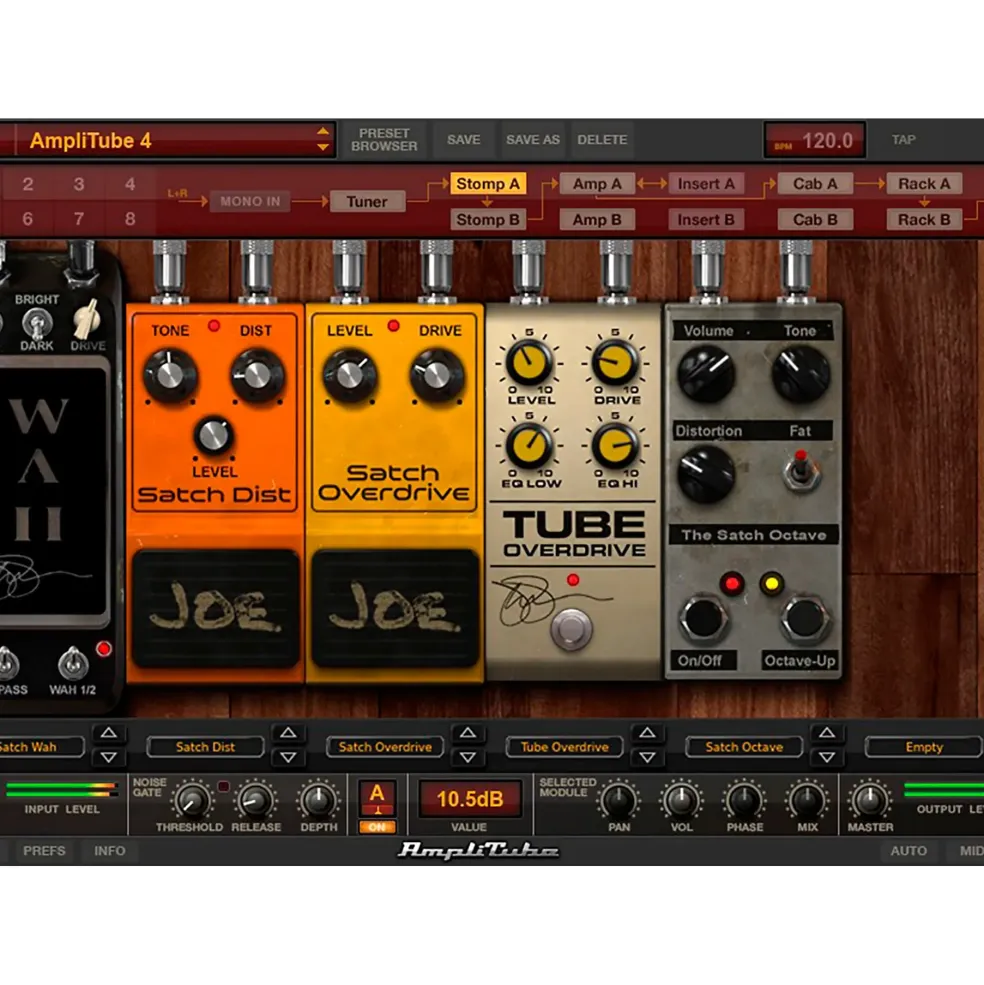
Task: Click up arrow after Satch Octave slot
Action: pos(827,733)
